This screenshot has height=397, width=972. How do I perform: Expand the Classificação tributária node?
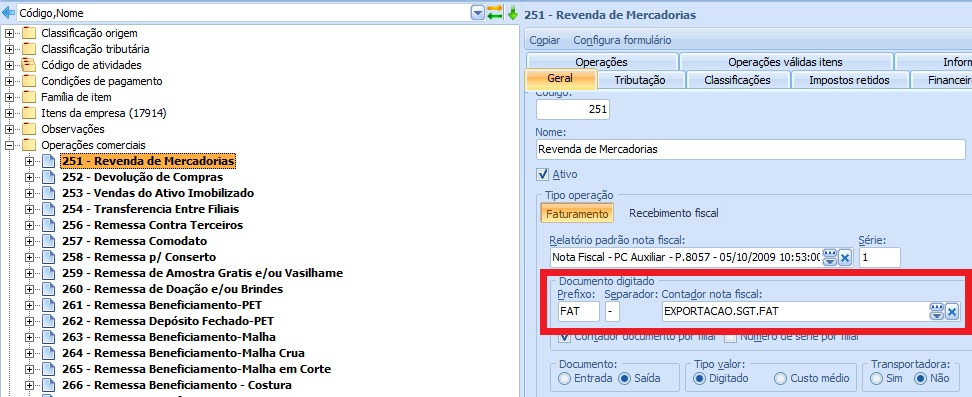pyautogui.click(x=9, y=50)
